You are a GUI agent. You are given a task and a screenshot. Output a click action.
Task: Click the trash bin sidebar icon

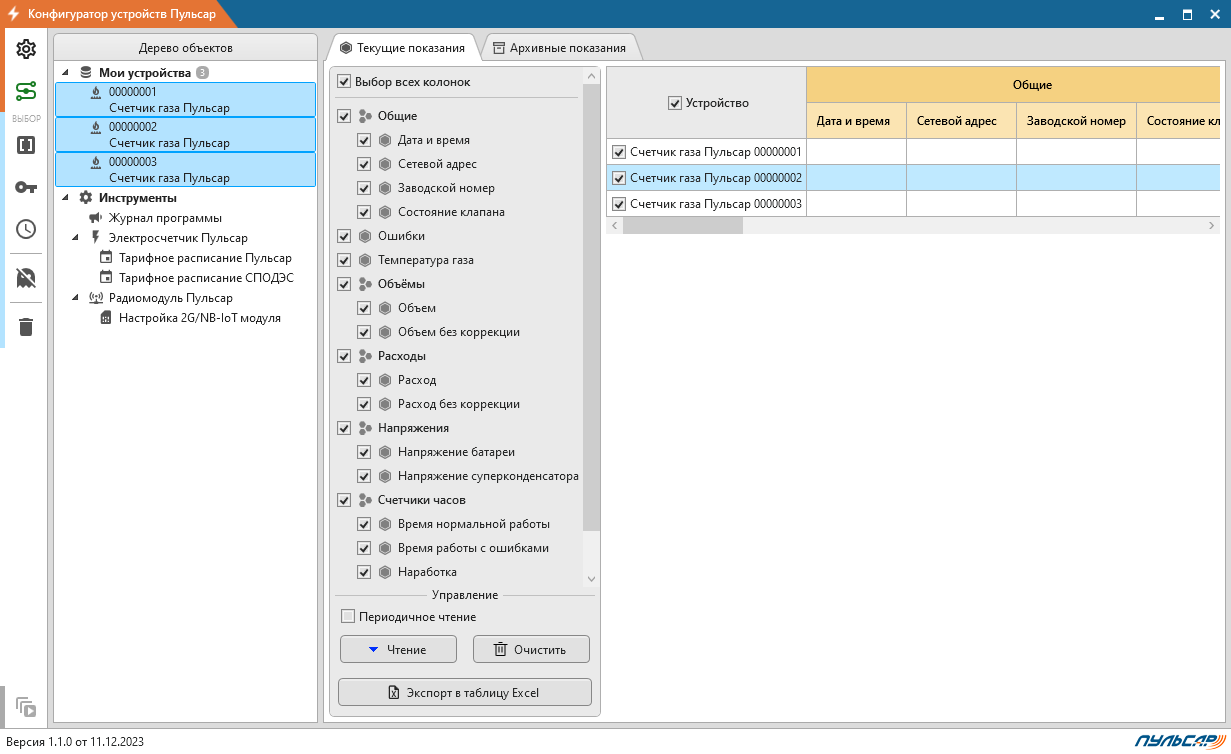(26, 327)
